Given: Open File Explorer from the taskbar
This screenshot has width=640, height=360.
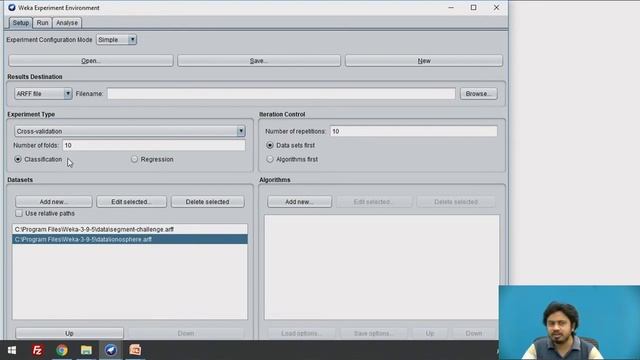Looking at the screenshot, I should 86,350.
